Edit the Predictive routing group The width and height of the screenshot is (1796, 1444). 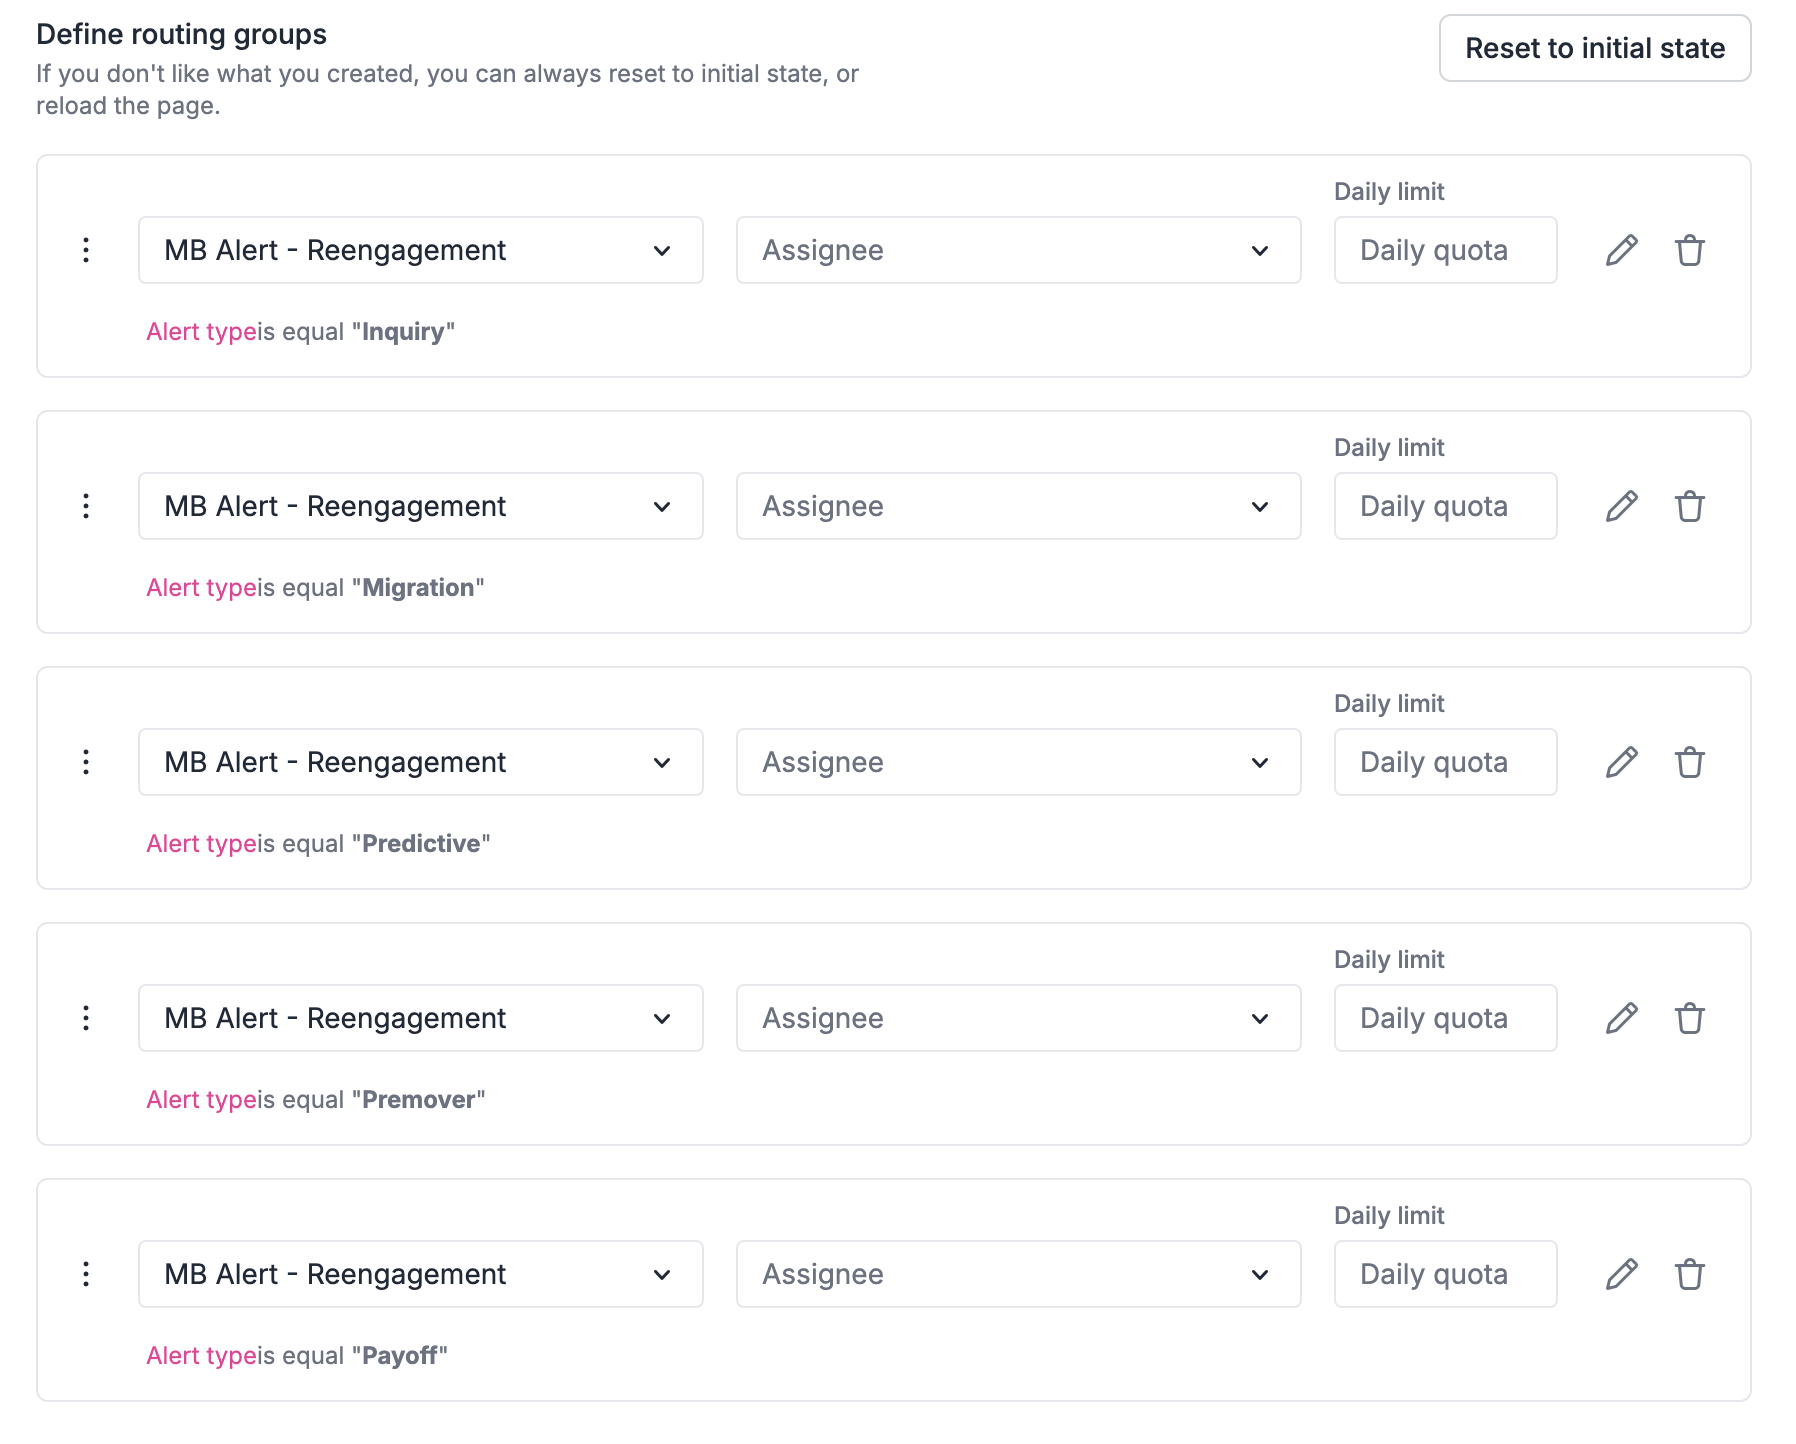coord(1621,762)
